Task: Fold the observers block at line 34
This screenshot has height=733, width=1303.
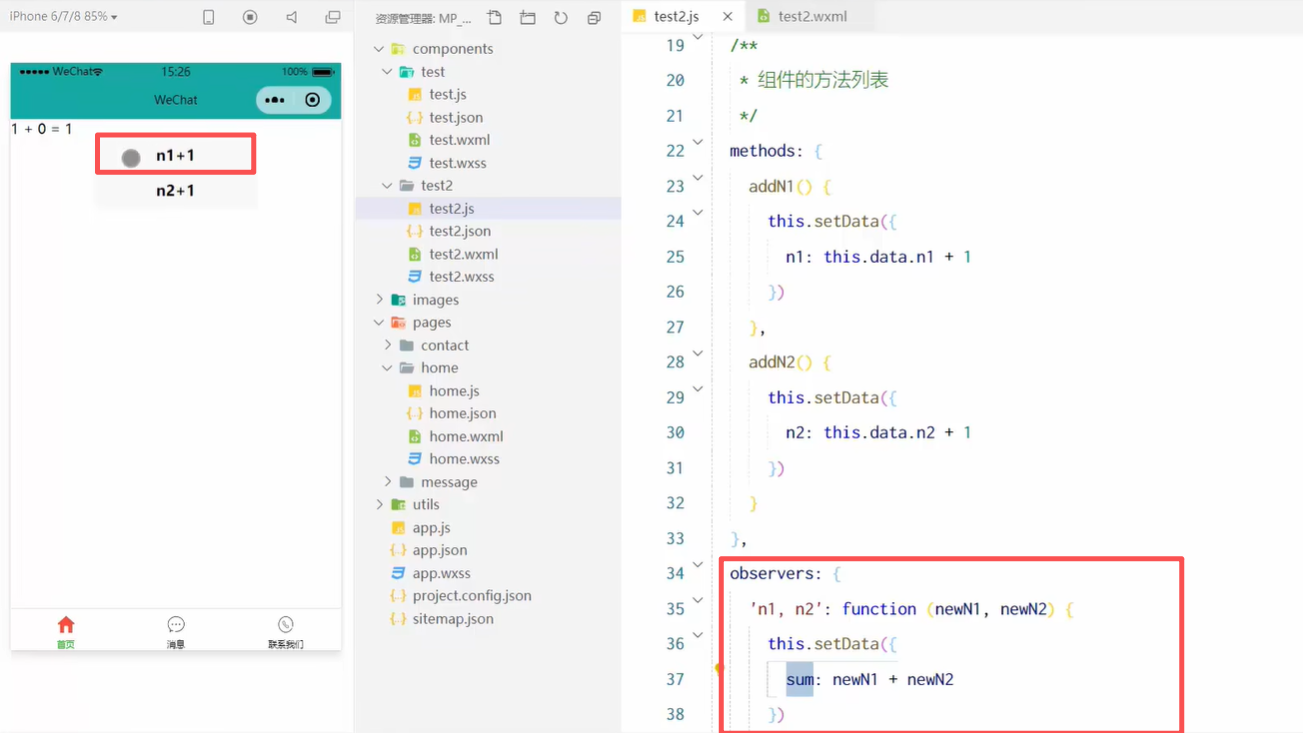Action: (x=698, y=564)
